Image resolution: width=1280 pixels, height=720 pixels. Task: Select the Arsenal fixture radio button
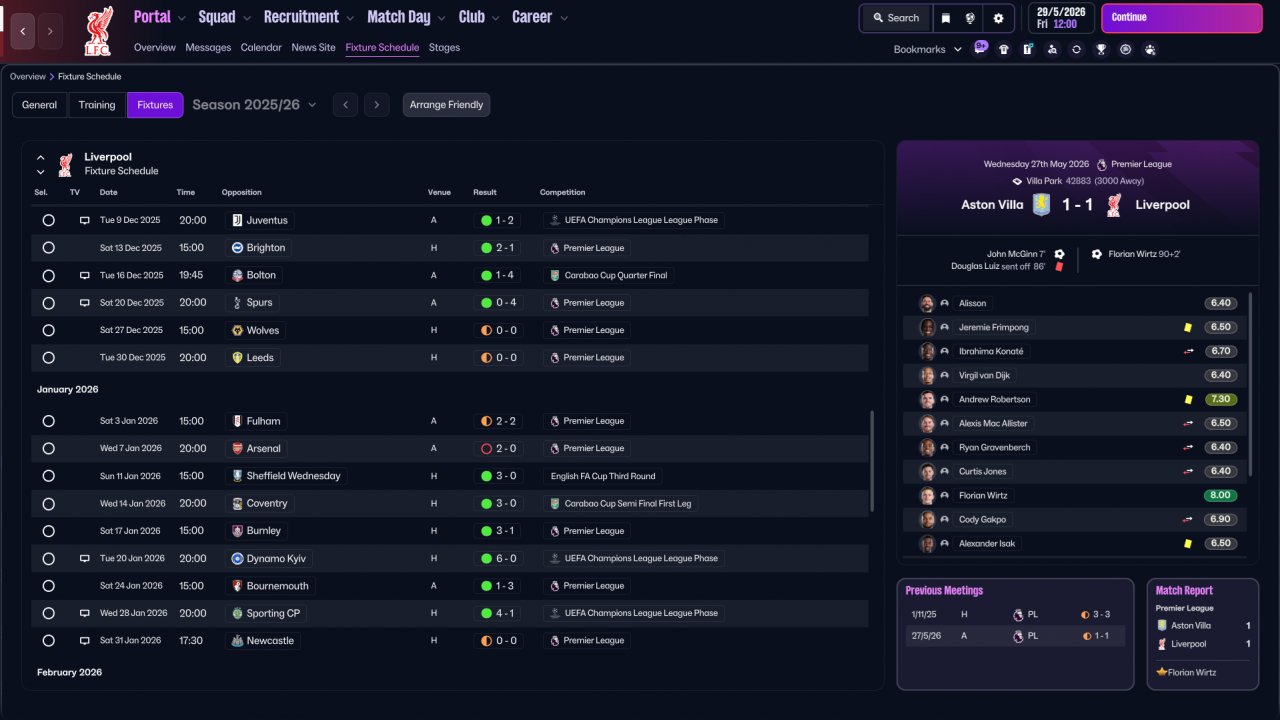click(48, 448)
